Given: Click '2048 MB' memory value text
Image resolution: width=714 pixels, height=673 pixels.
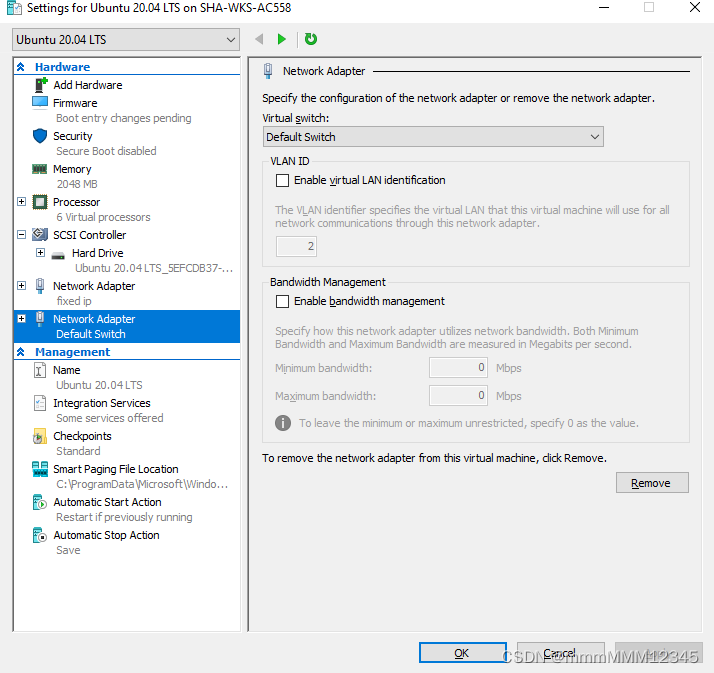Looking at the screenshot, I should click(77, 184).
